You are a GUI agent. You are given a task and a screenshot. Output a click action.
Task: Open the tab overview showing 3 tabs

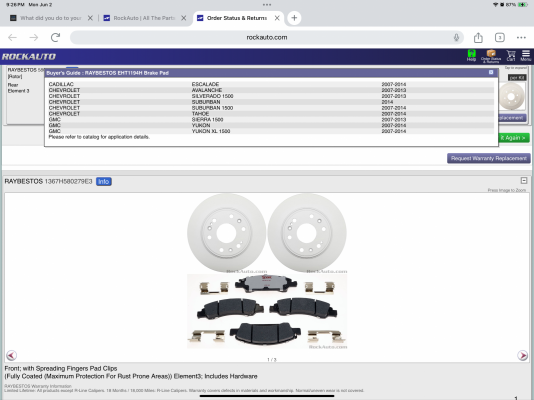pos(500,37)
